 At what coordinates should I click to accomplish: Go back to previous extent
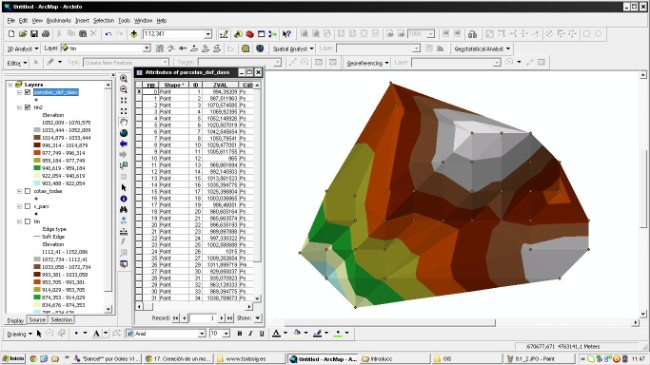124,144
